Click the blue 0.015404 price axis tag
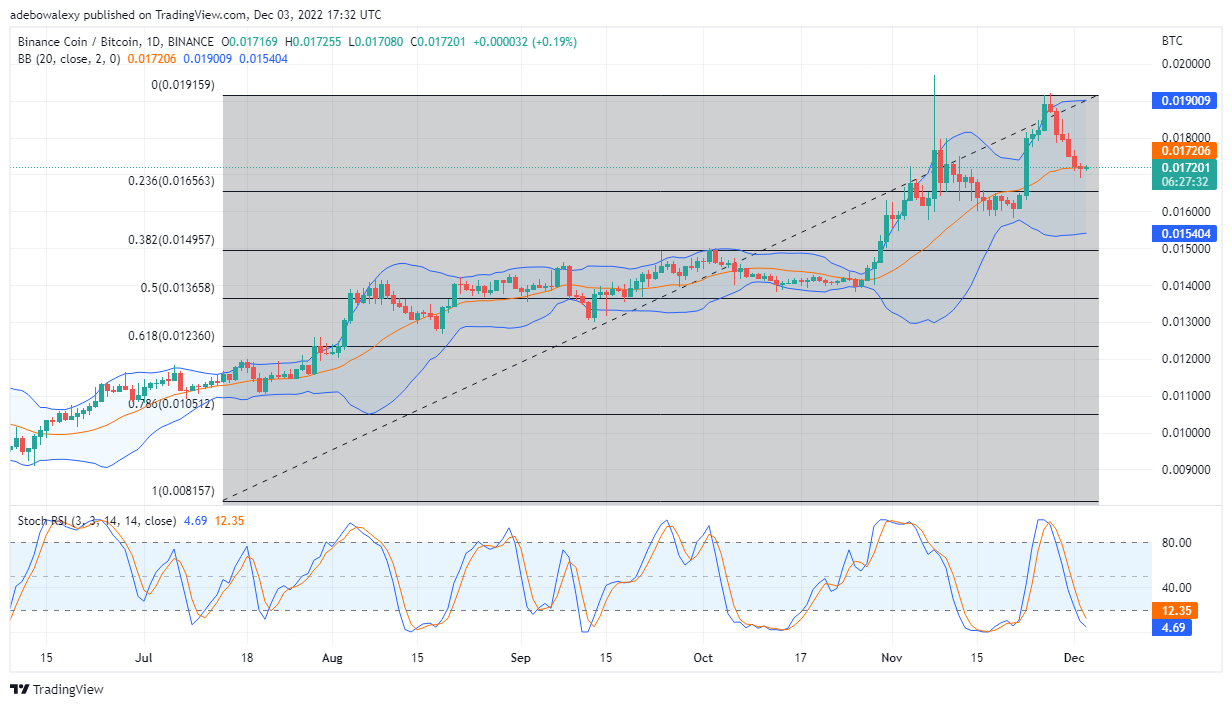Viewport: 1232px width, 707px height. 1186,233
